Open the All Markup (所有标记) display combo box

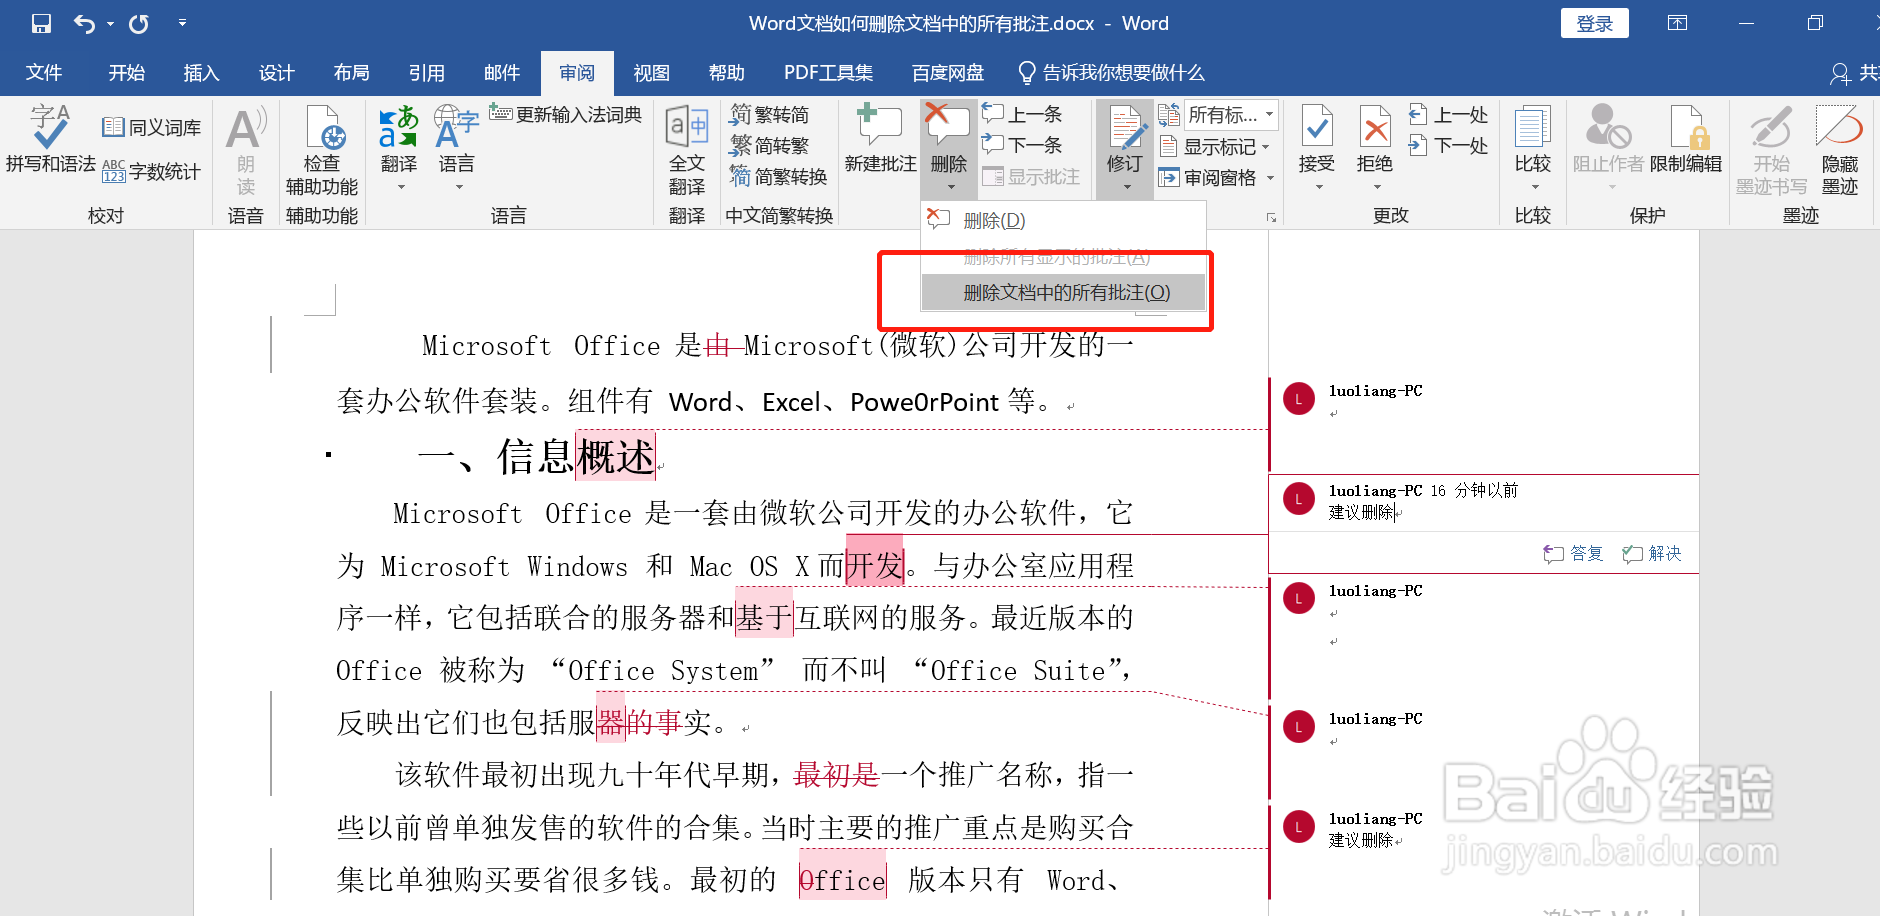(x=1231, y=115)
